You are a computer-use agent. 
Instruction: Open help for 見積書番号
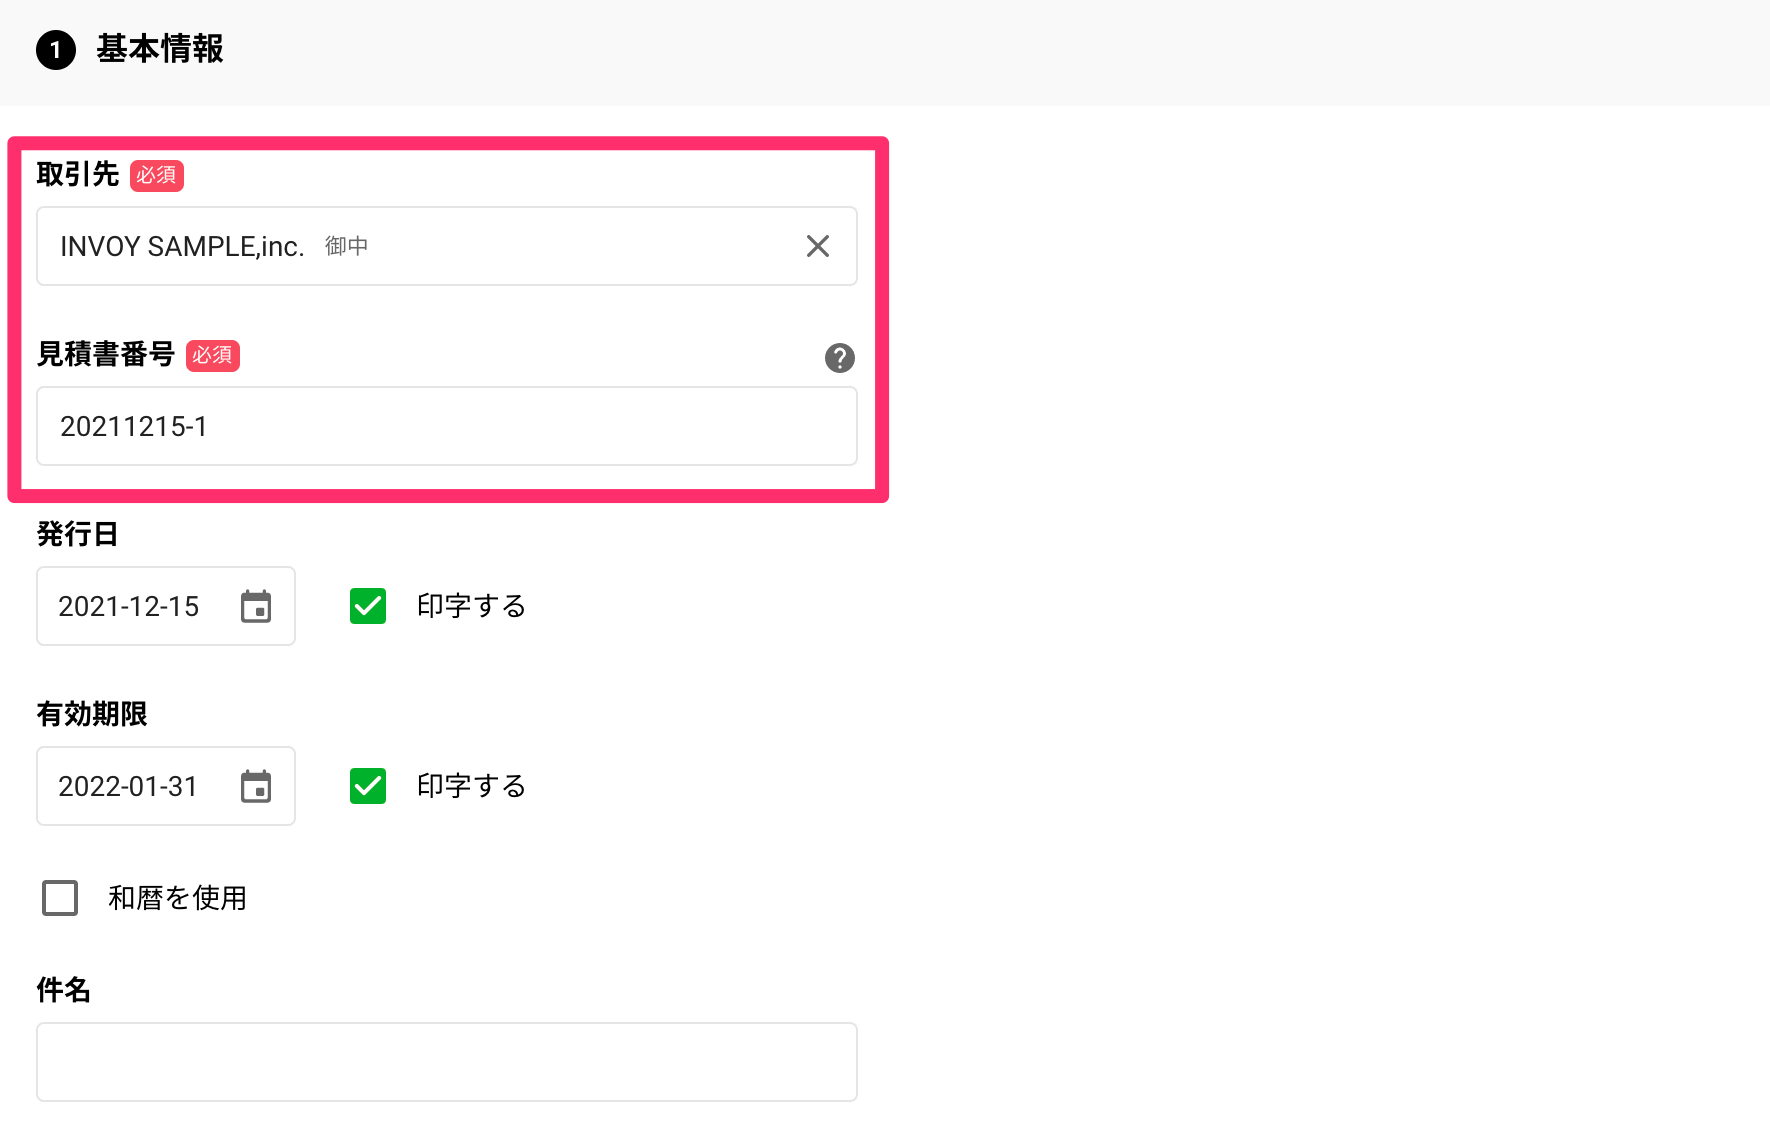click(x=840, y=358)
